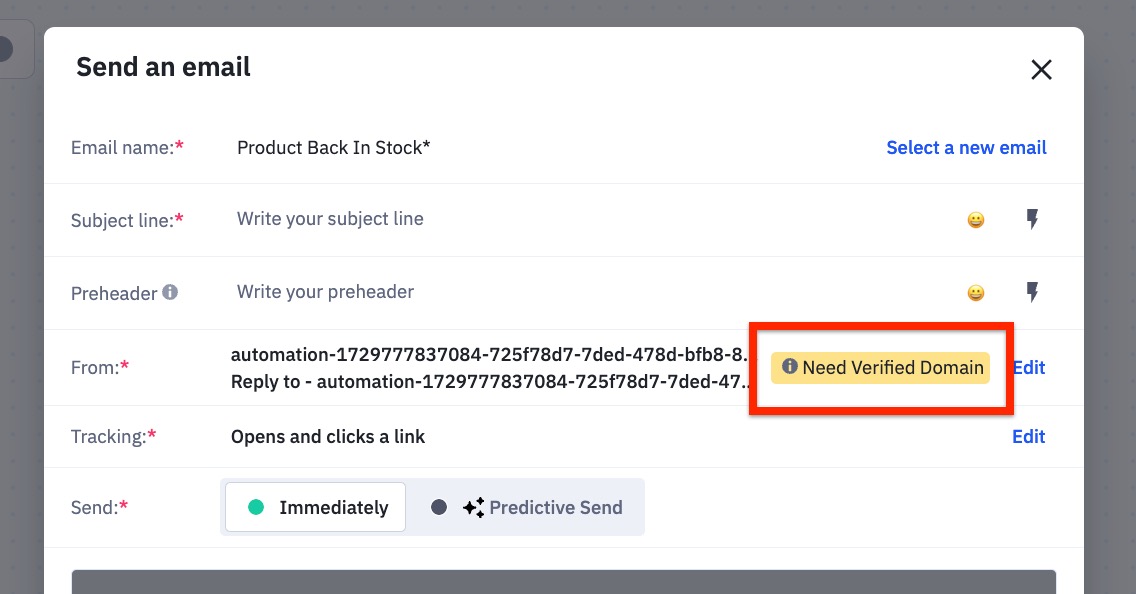Viewport: 1136px width, 594px height.
Task: Click the Reply to address line
Action: coord(488,381)
